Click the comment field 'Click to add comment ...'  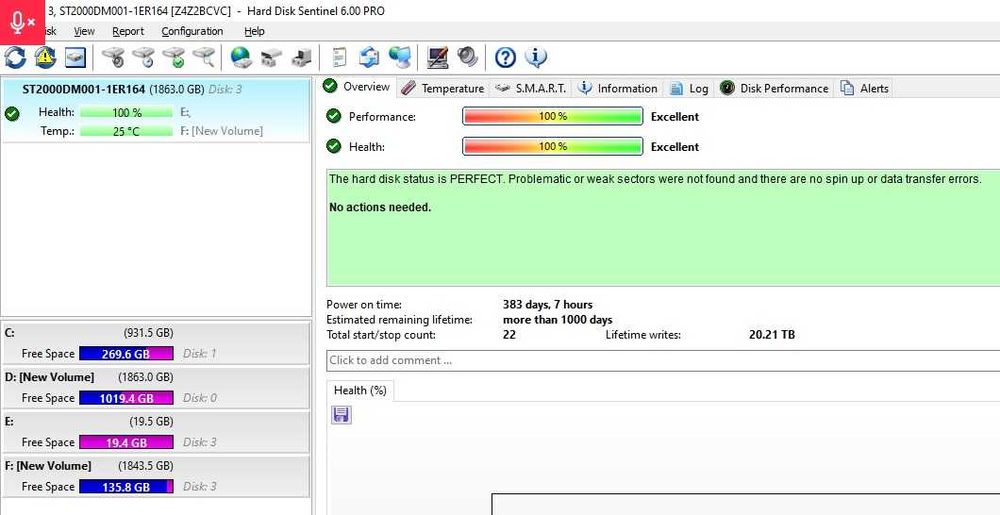click(x=663, y=360)
